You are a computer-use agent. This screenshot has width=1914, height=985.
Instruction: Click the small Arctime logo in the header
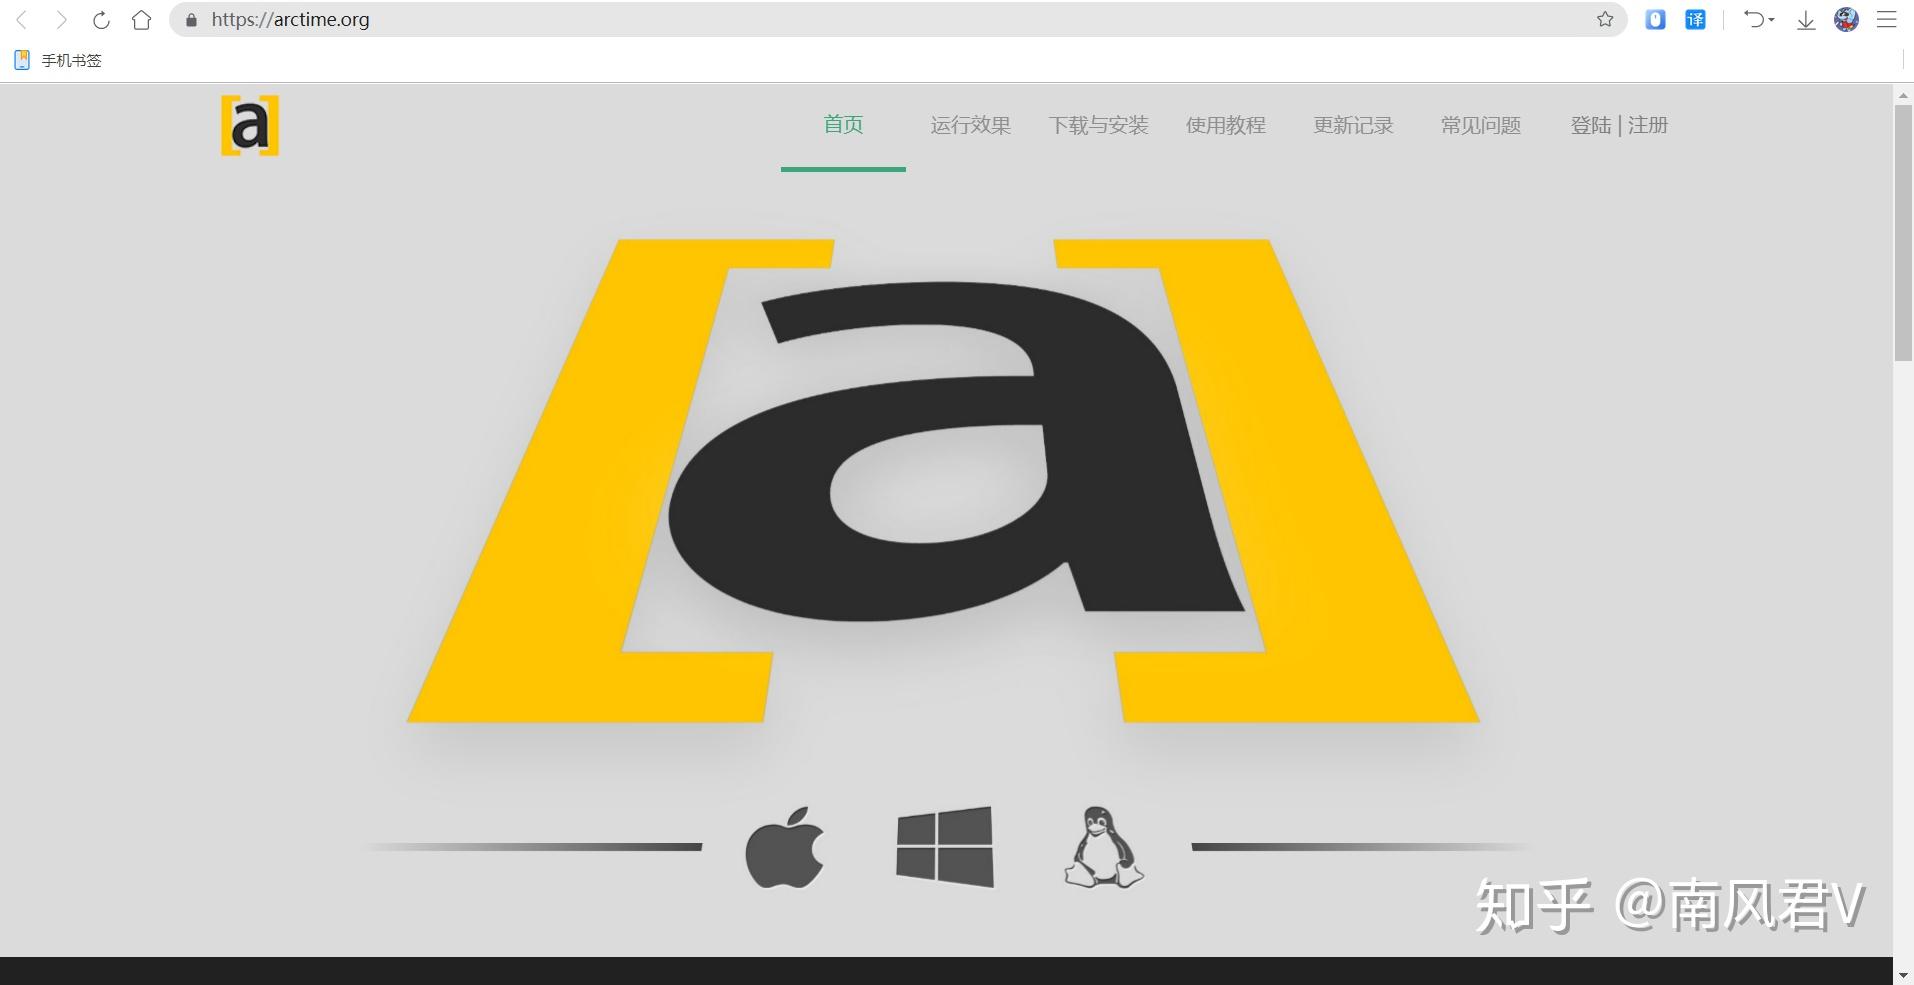[x=250, y=126]
